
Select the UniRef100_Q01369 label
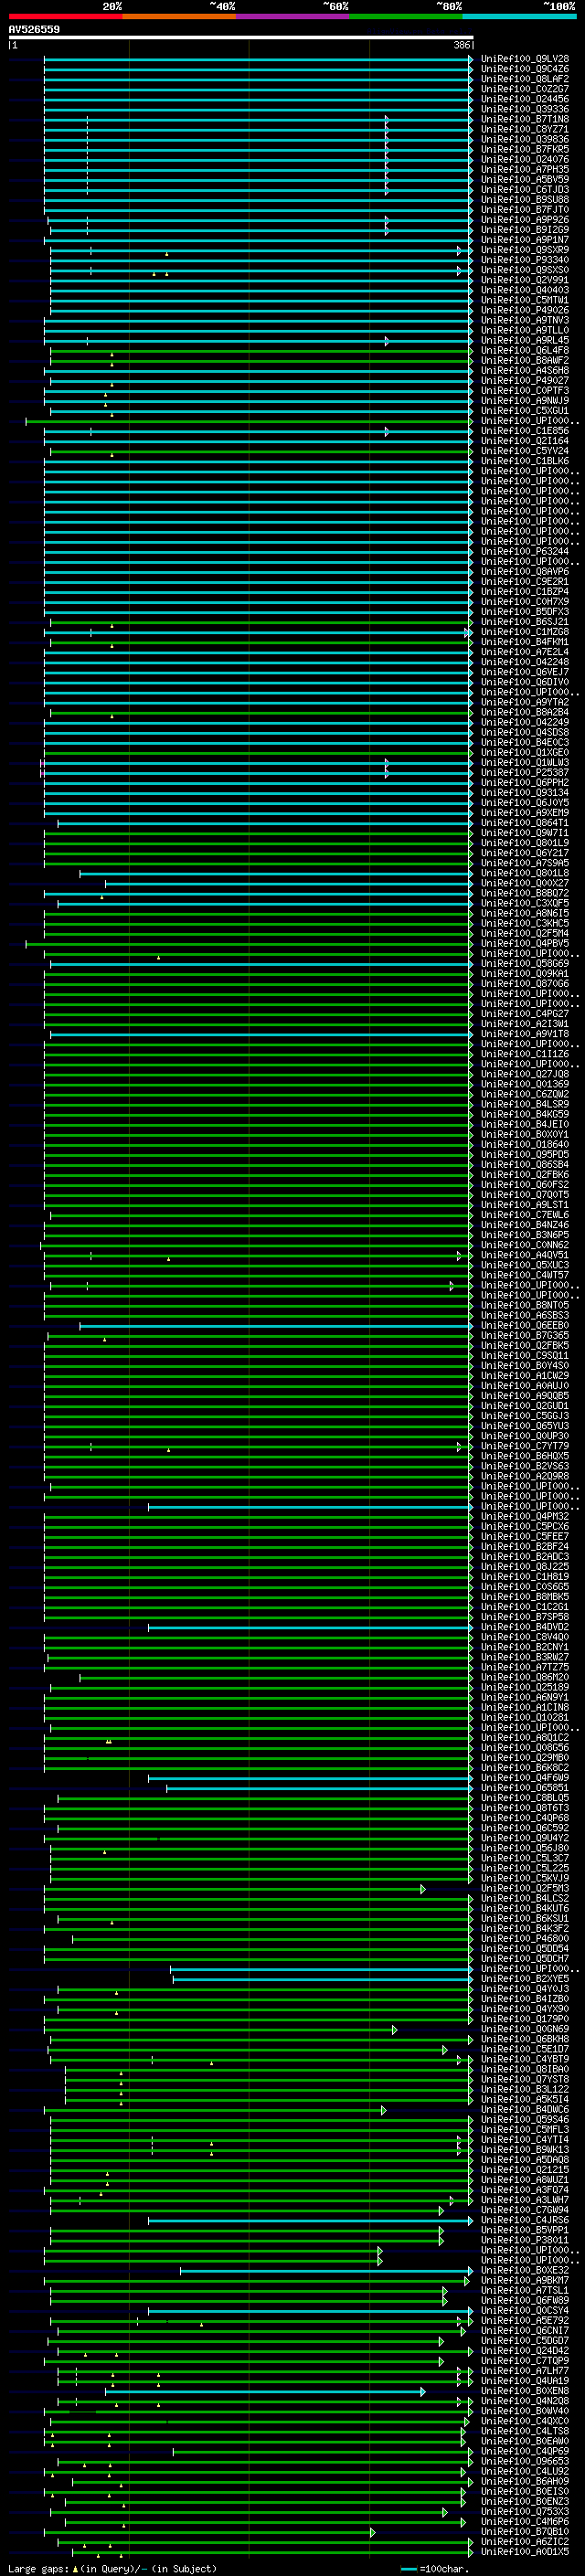click(x=525, y=1084)
